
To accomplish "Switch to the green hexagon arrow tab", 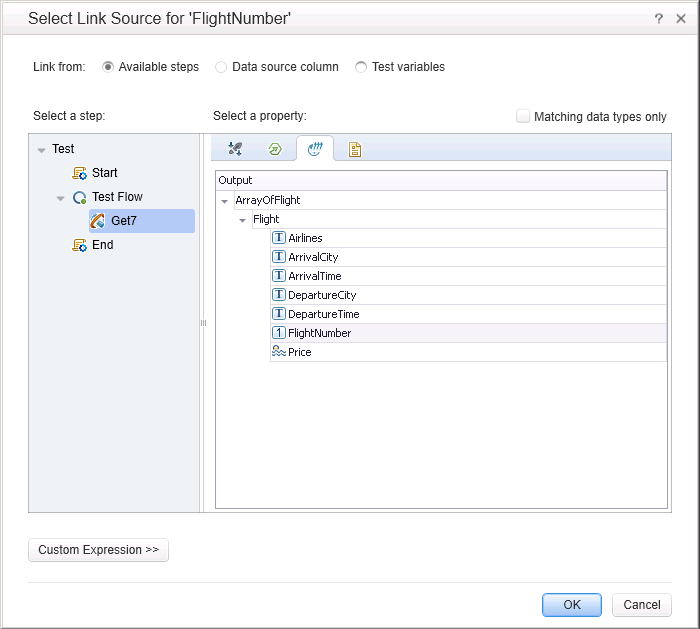I will 274,149.
